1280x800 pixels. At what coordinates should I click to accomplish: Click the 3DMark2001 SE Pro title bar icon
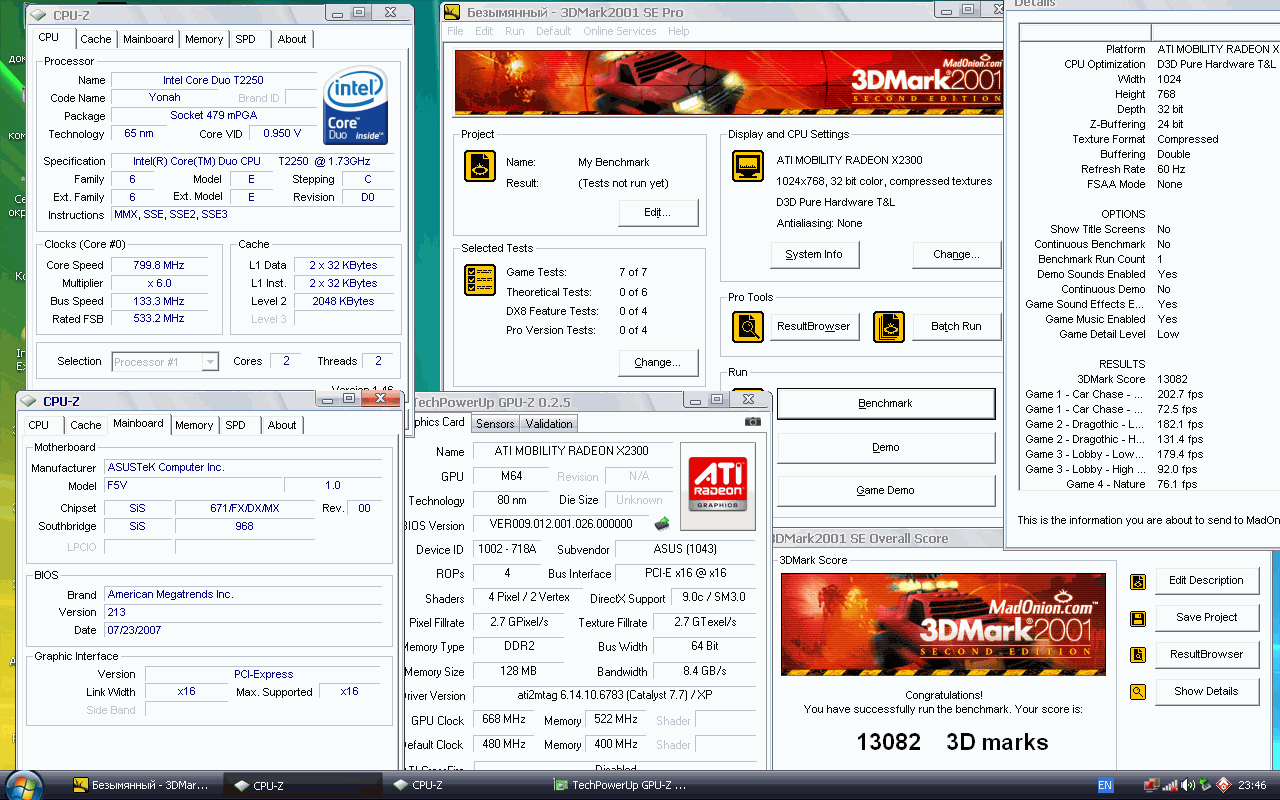point(452,12)
